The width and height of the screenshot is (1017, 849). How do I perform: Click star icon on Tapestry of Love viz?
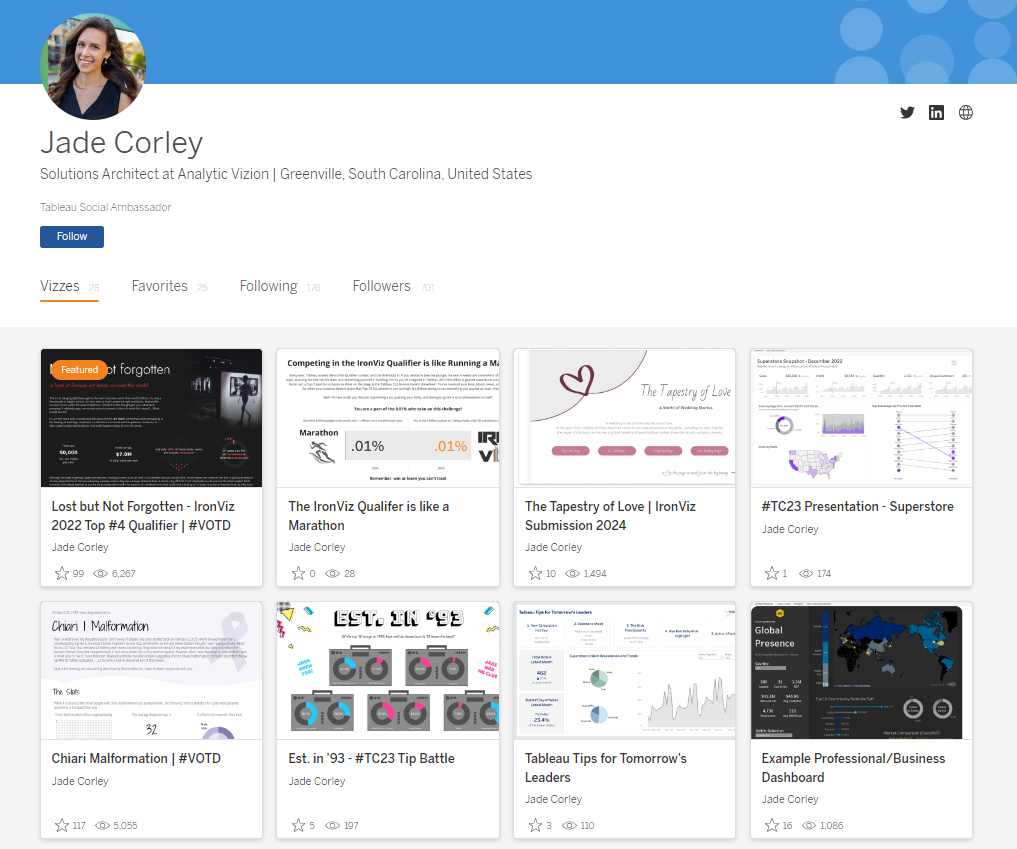[x=534, y=574]
